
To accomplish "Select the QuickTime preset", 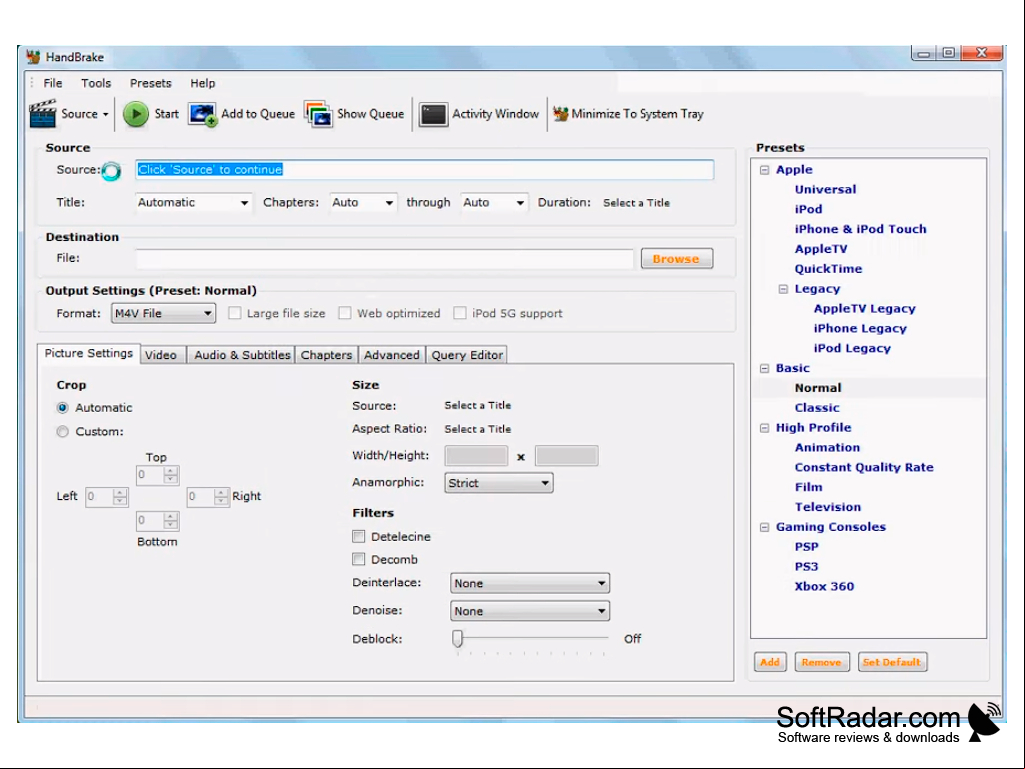I will pos(828,269).
